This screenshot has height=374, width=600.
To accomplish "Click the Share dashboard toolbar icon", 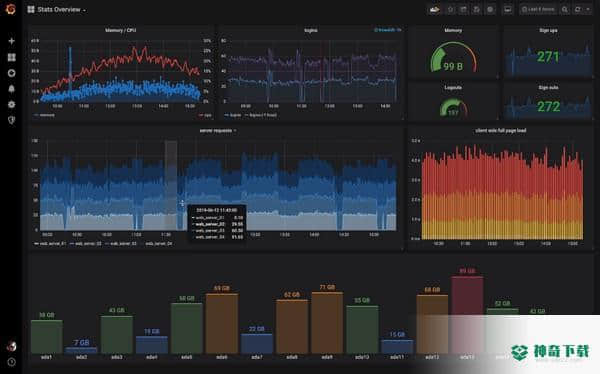I will pos(463,9).
